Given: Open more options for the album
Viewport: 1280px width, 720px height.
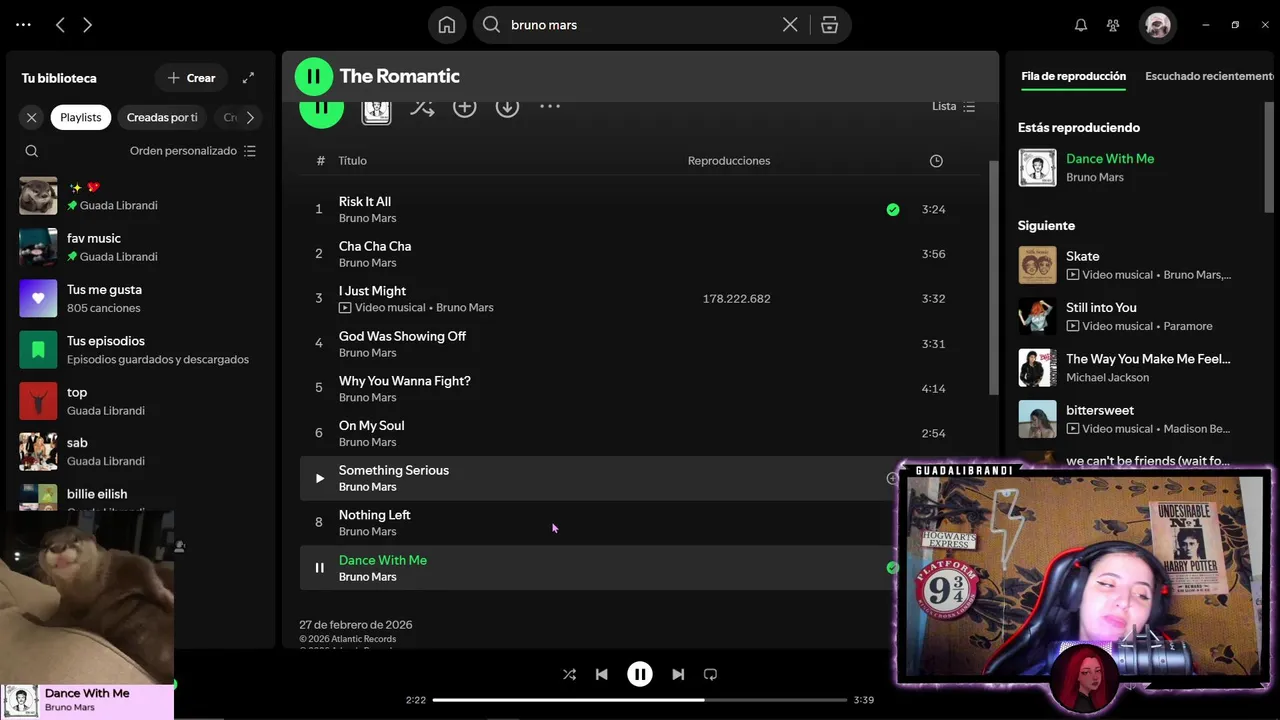Looking at the screenshot, I should click(550, 106).
